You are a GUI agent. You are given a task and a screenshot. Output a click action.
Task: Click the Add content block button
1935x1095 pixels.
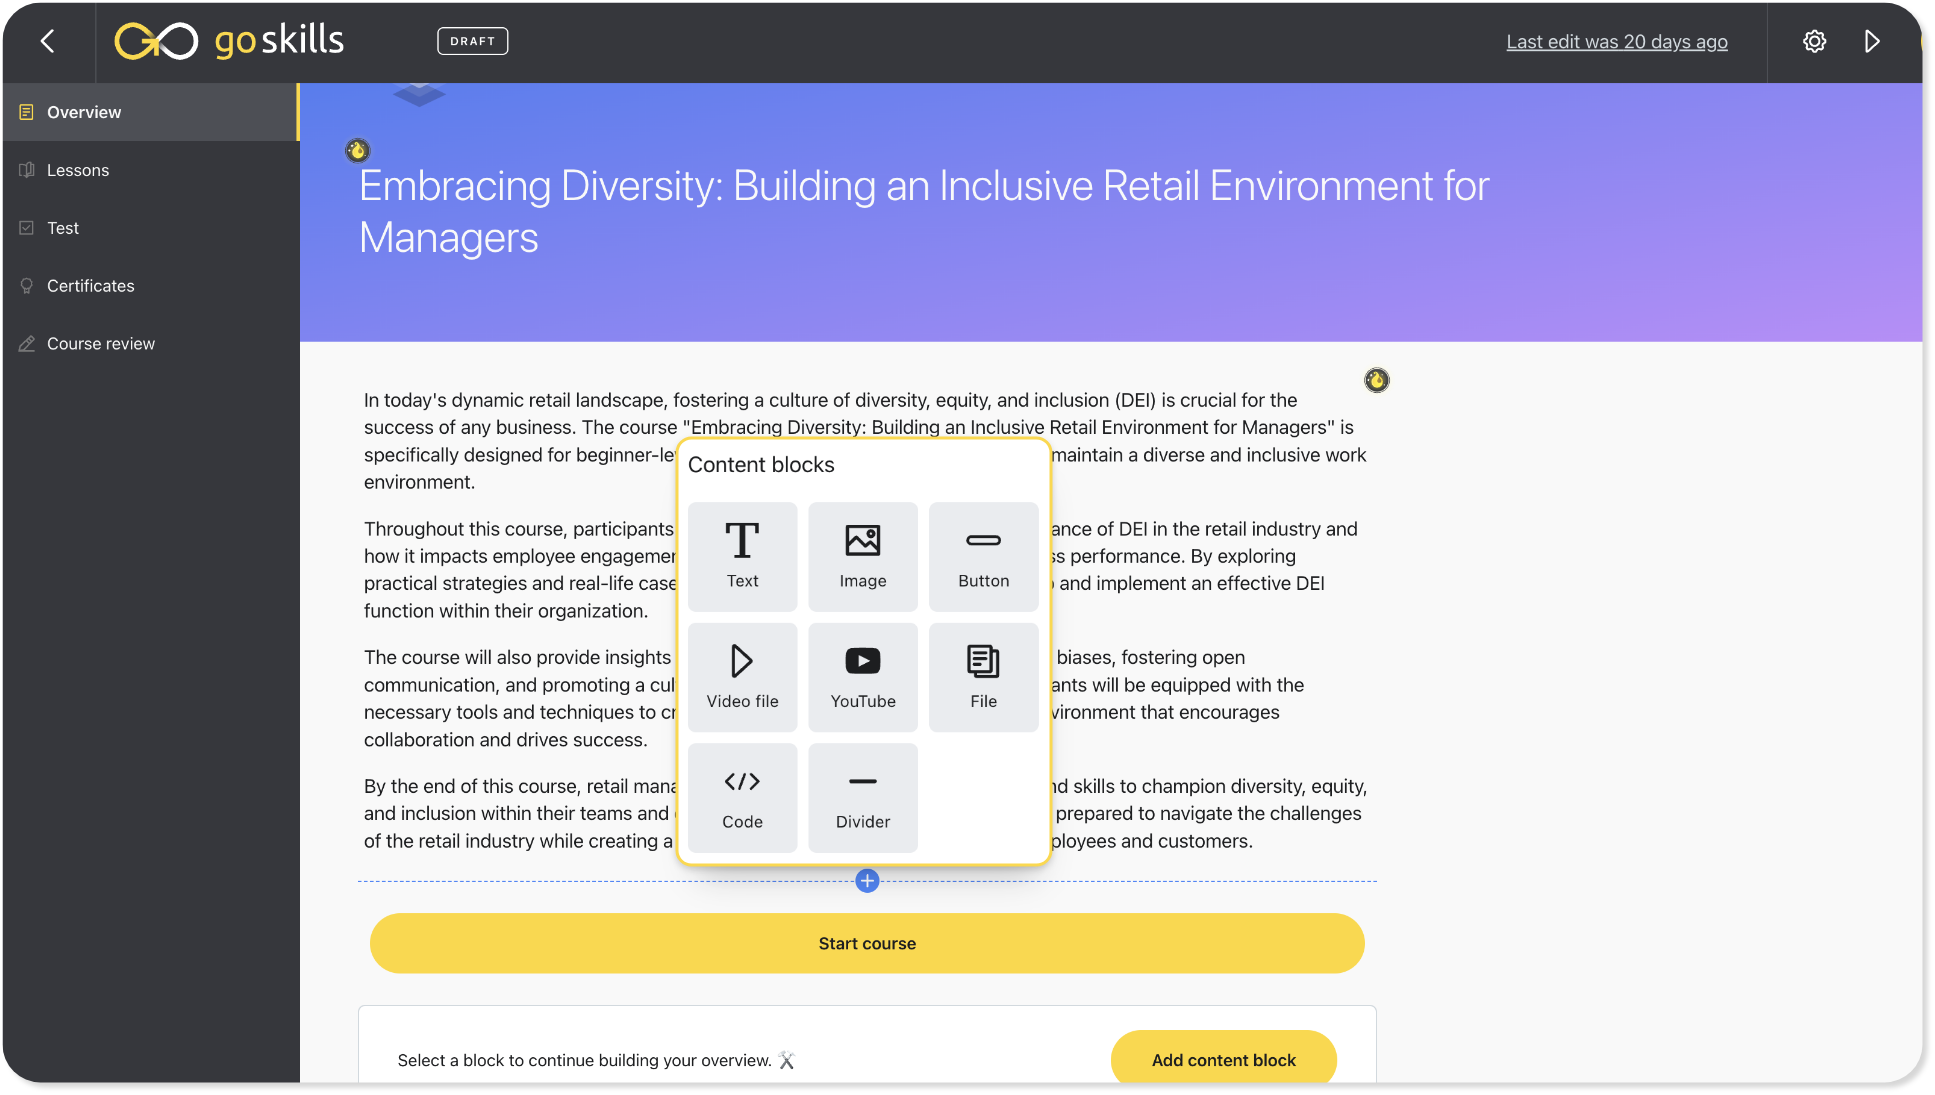1223,1059
